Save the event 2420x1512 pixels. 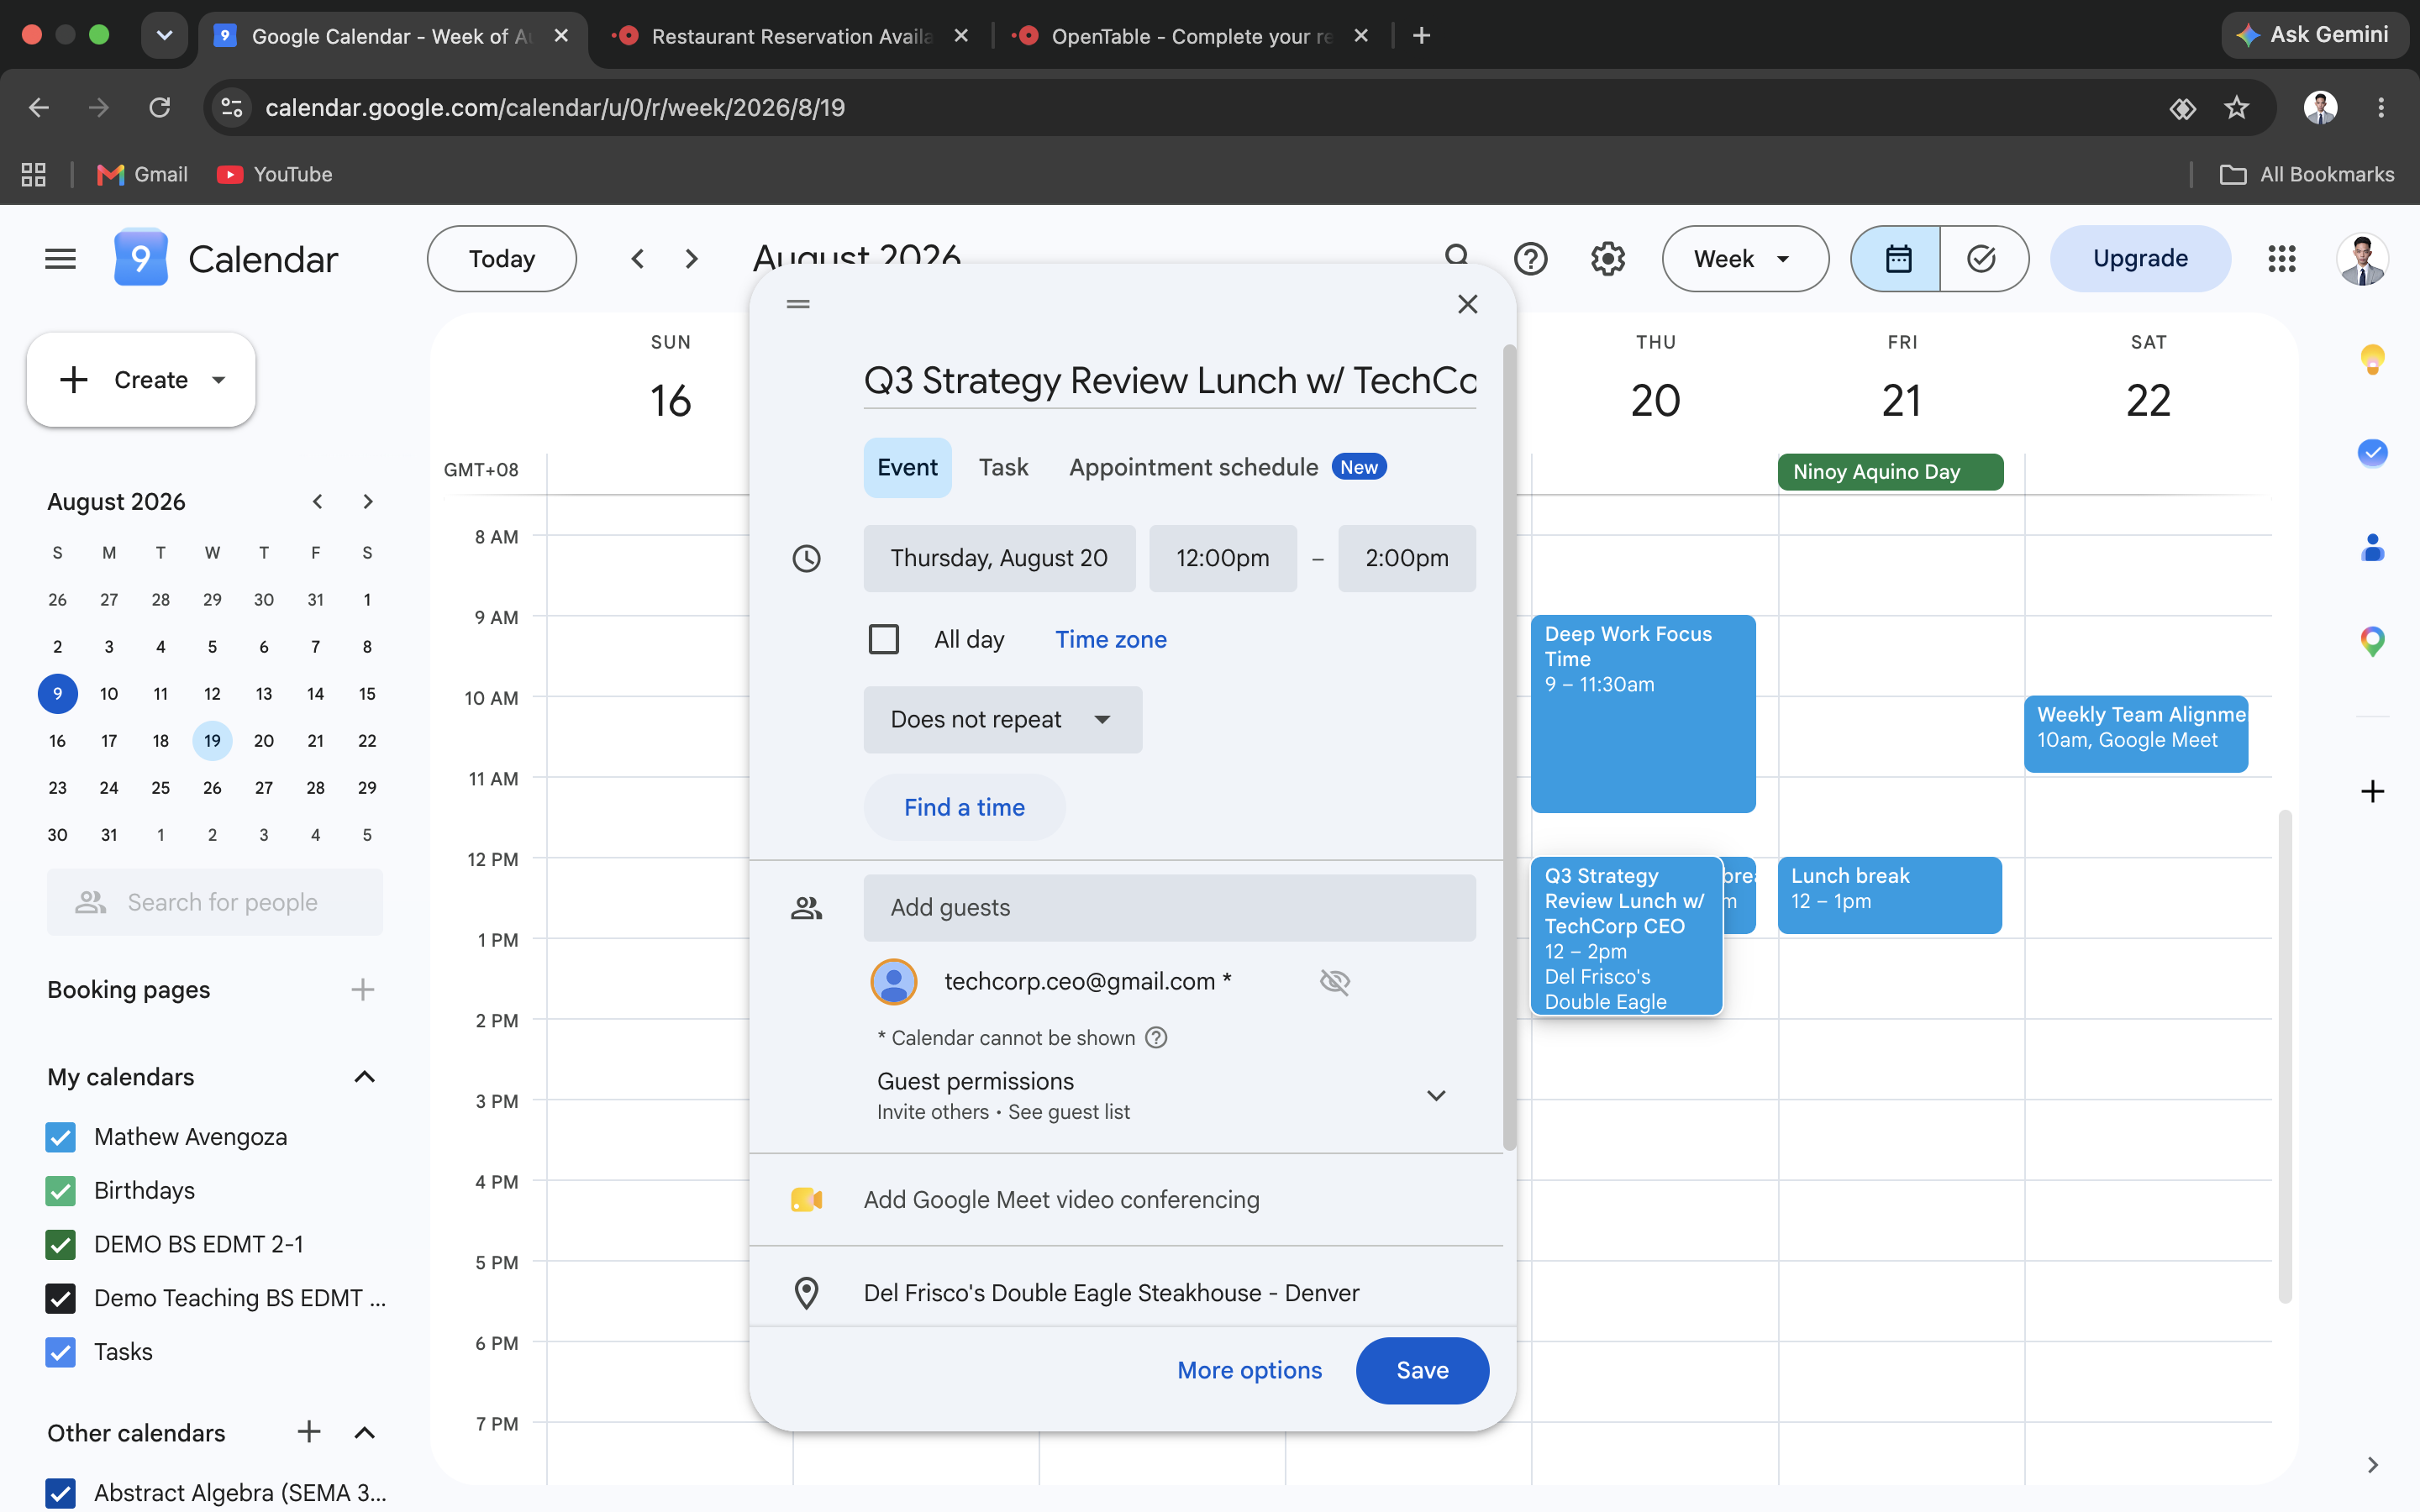coord(1421,1371)
